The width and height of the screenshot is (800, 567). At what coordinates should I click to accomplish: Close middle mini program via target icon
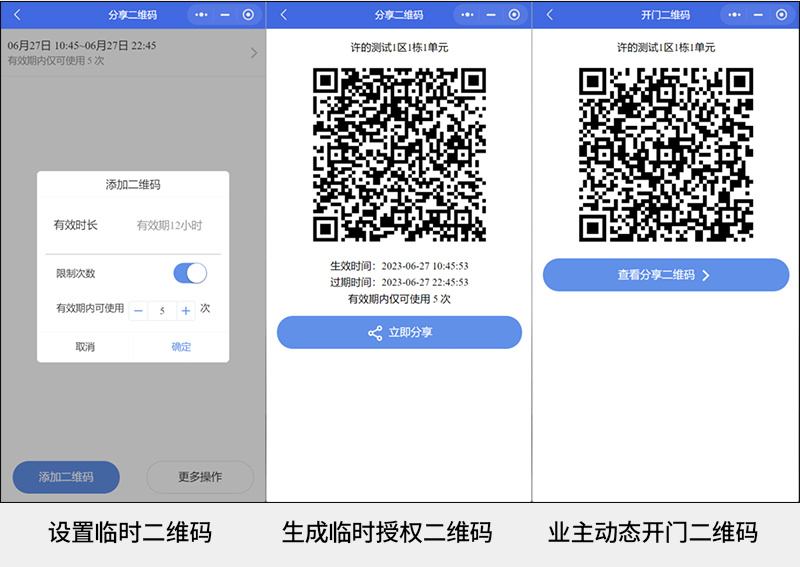click(514, 15)
